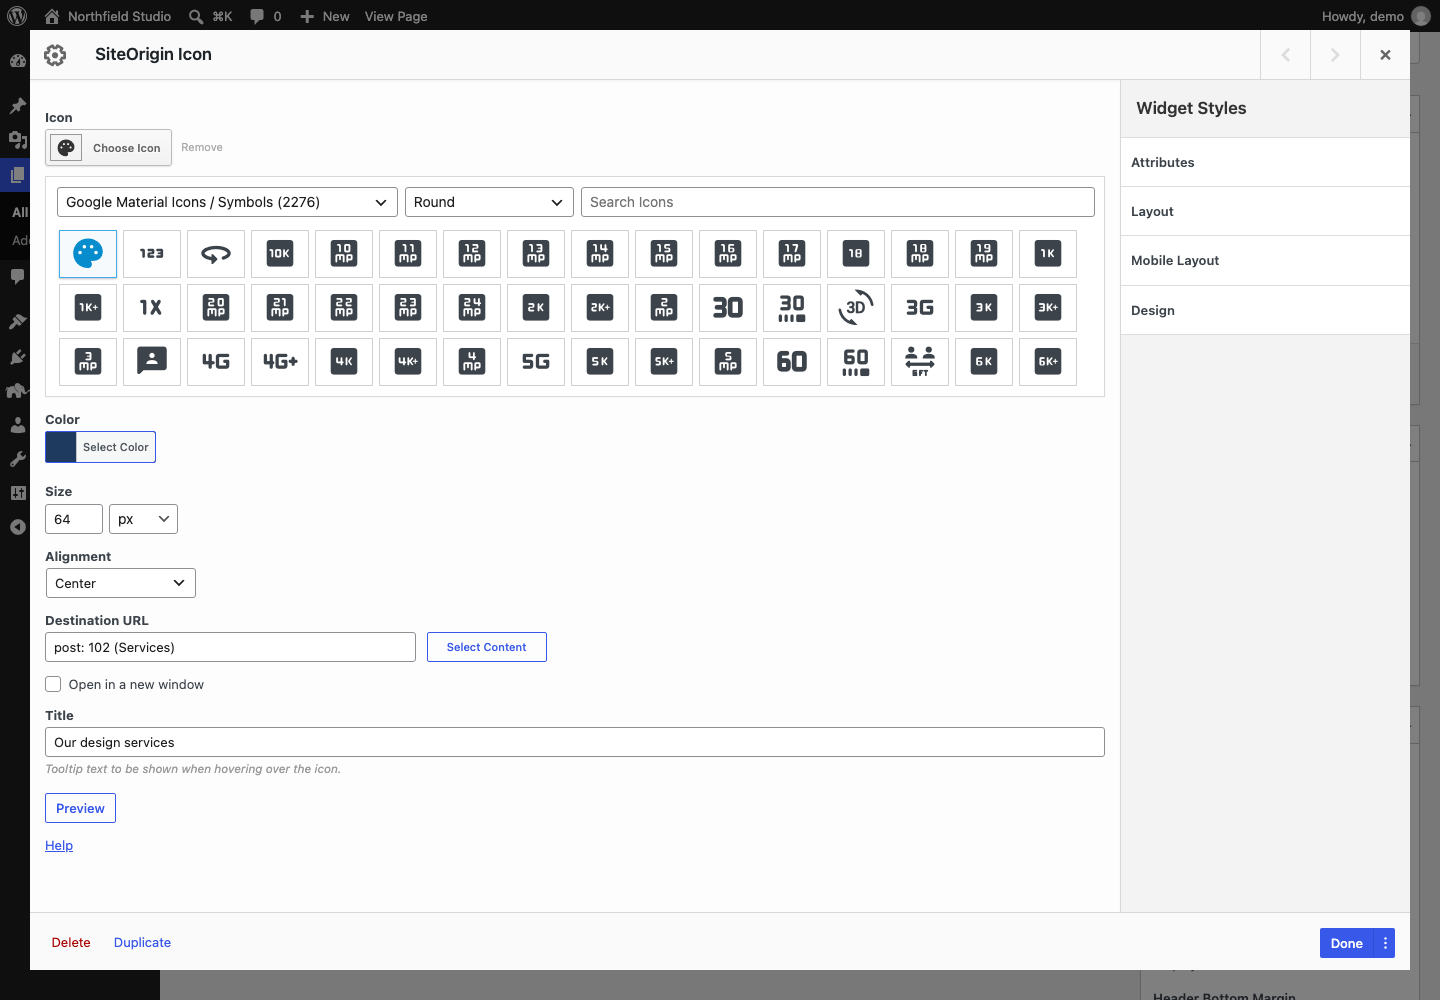Click the Preview button
Viewport: 1440px width, 1000px height.
pos(80,808)
